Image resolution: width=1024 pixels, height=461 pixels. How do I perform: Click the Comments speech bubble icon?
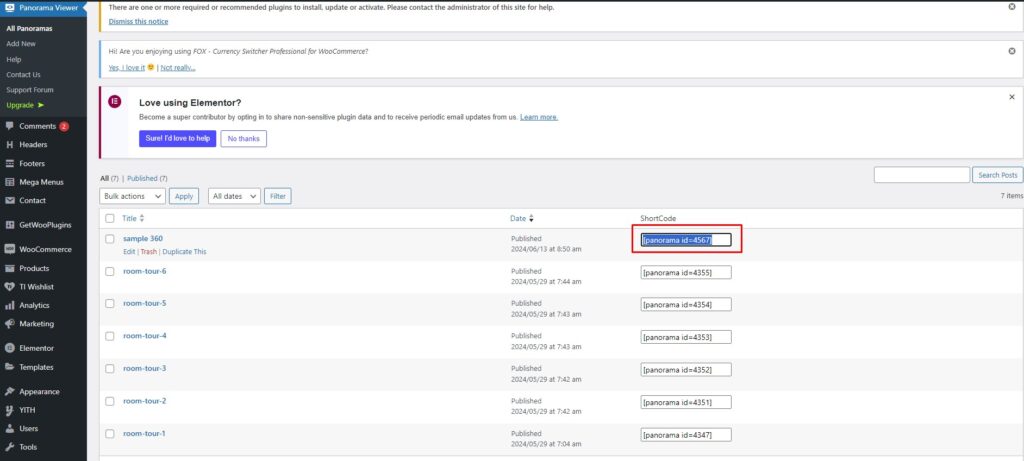pyautogui.click(x=9, y=126)
